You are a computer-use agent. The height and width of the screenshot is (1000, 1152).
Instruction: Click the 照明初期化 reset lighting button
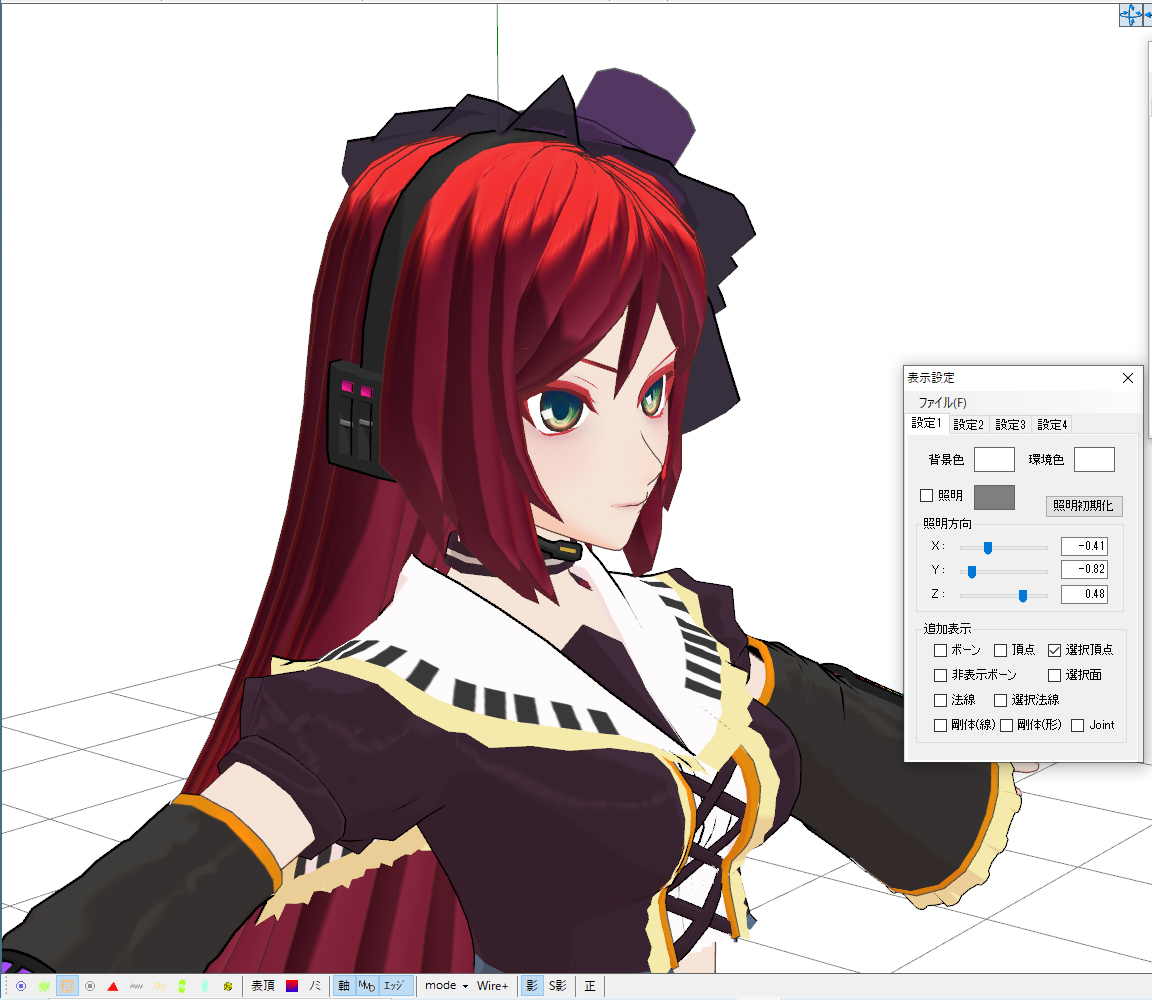click(1084, 506)
